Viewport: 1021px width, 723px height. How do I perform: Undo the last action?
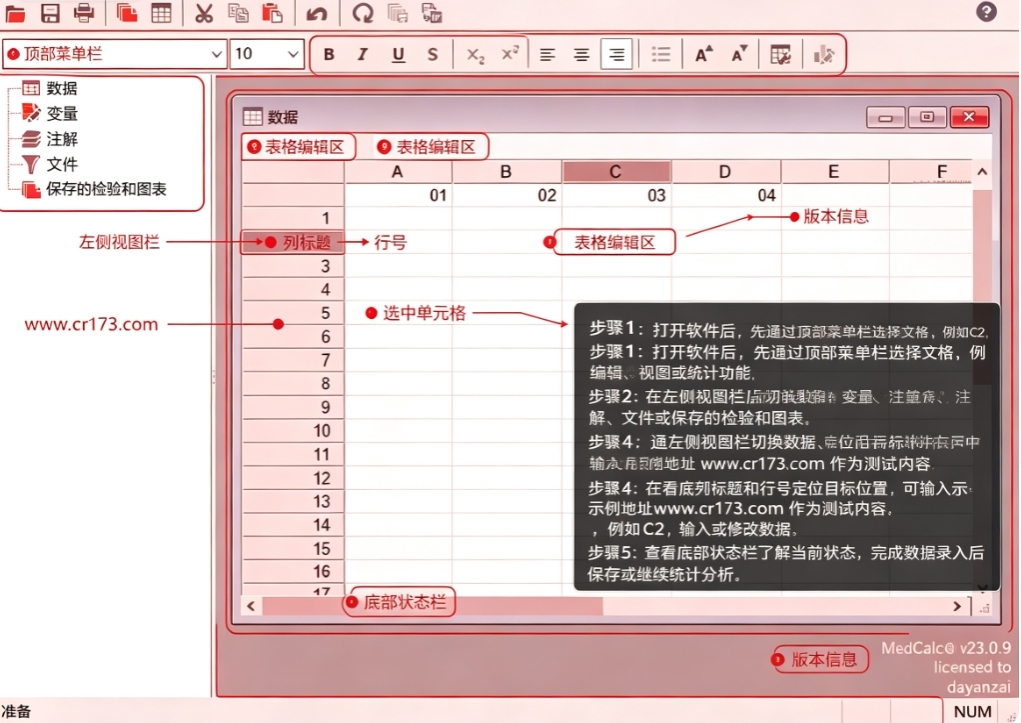coord(316,13)
